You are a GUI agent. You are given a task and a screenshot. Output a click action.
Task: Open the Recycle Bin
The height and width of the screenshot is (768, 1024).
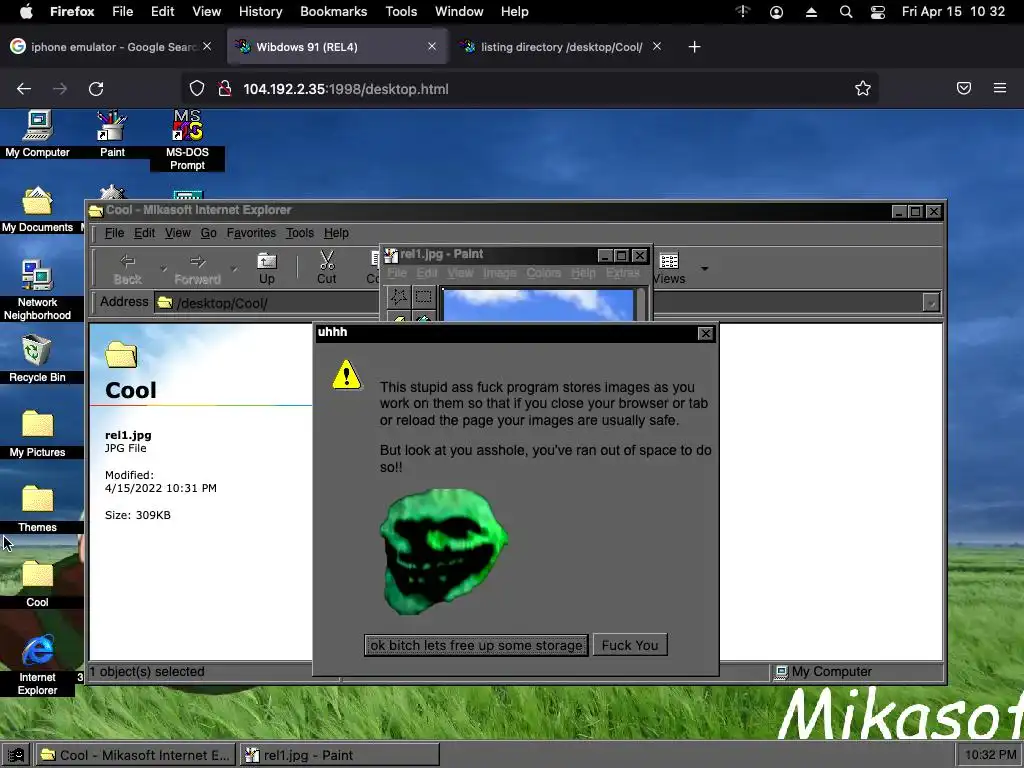point(37,359)
